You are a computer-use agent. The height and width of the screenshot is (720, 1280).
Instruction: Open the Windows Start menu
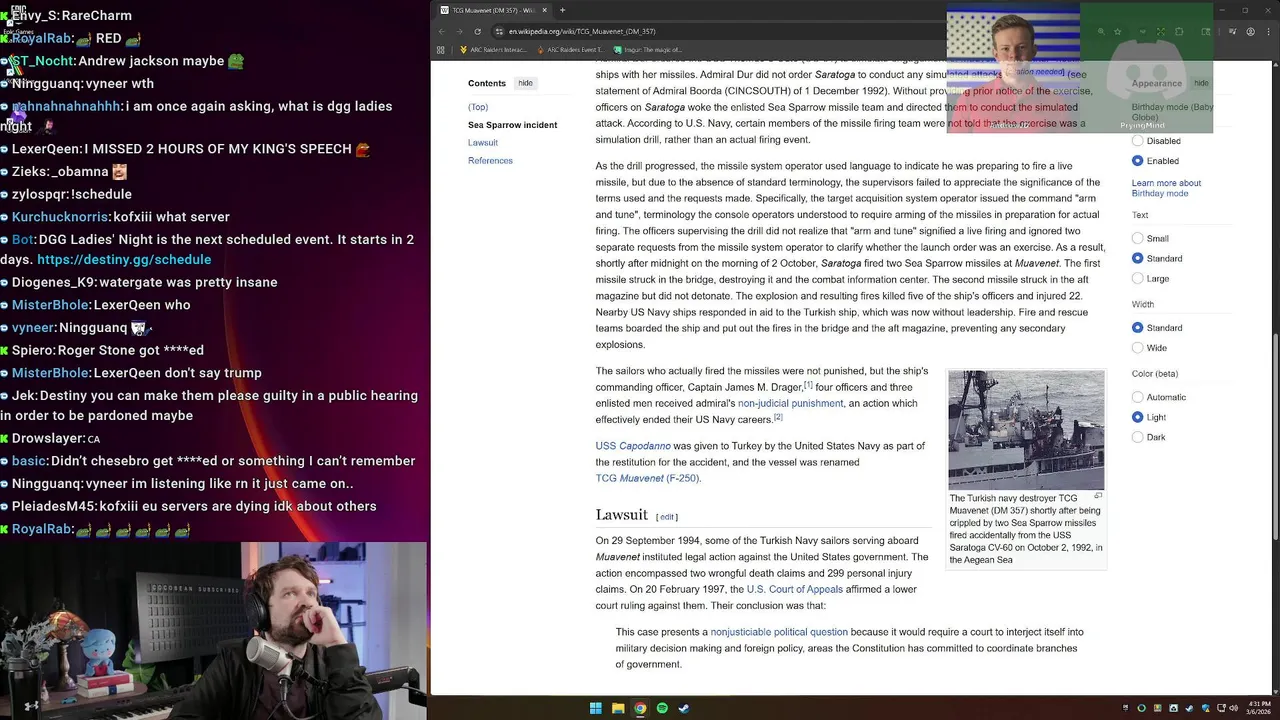click(x=596, y=708)
